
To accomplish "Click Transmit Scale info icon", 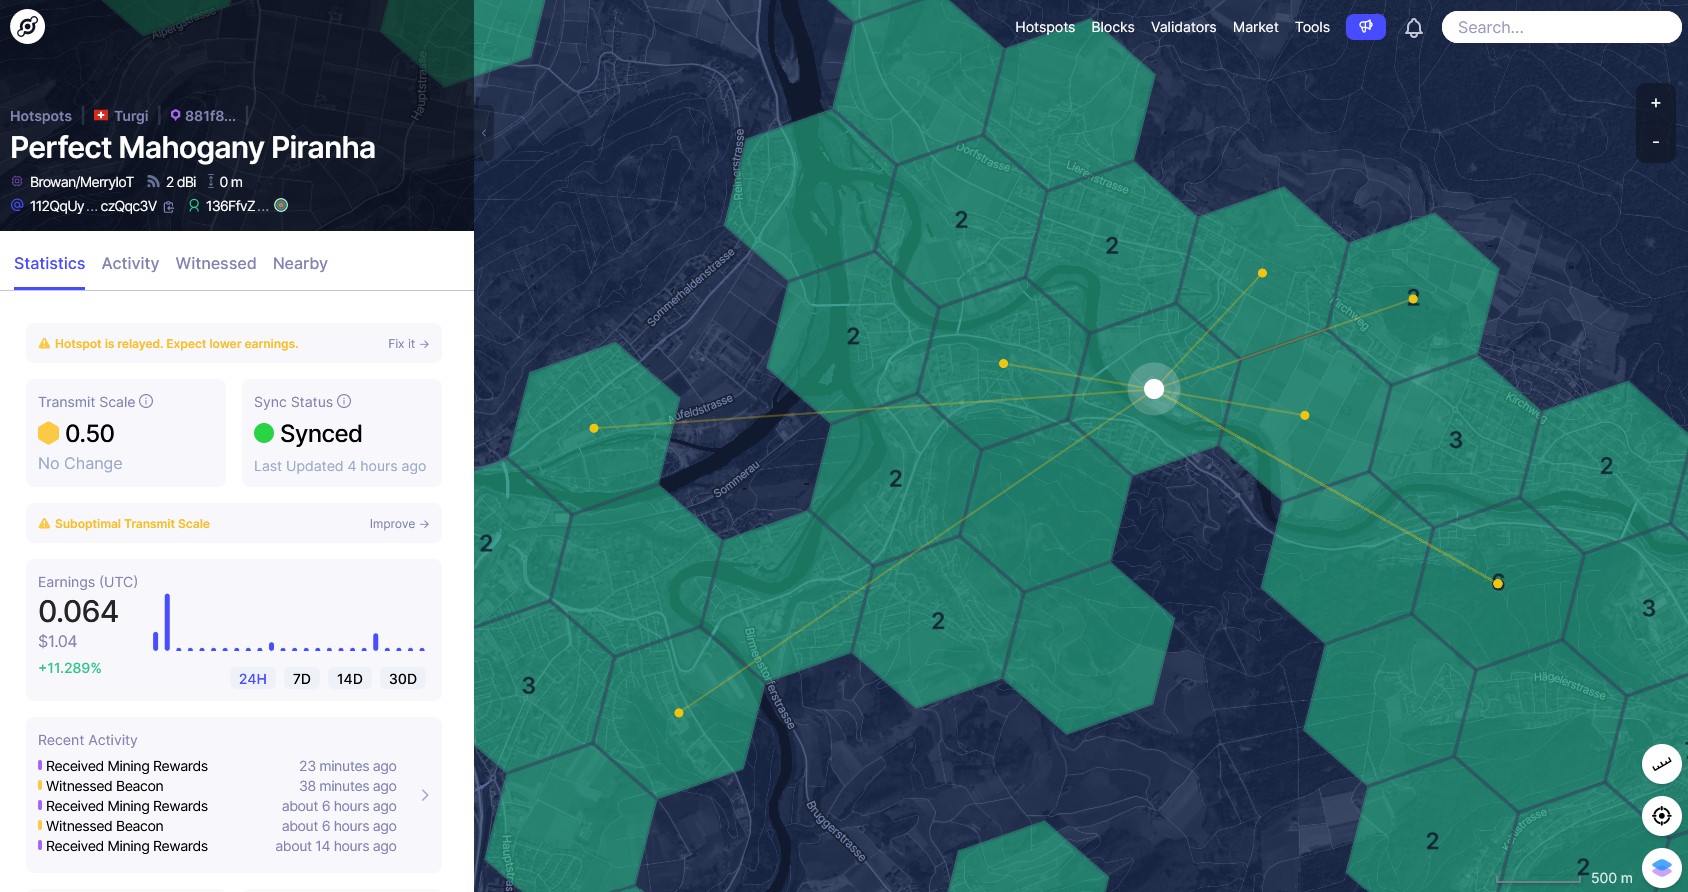I will (146, 401).
